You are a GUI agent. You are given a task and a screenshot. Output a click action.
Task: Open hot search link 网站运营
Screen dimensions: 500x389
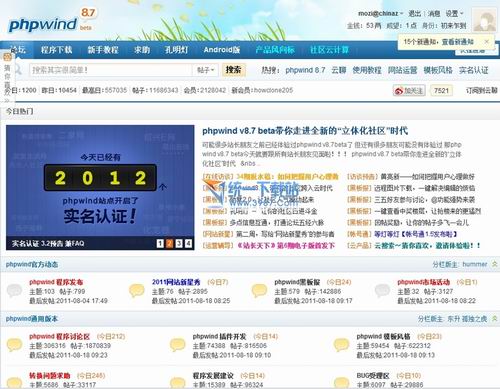[x=402, y=70]
